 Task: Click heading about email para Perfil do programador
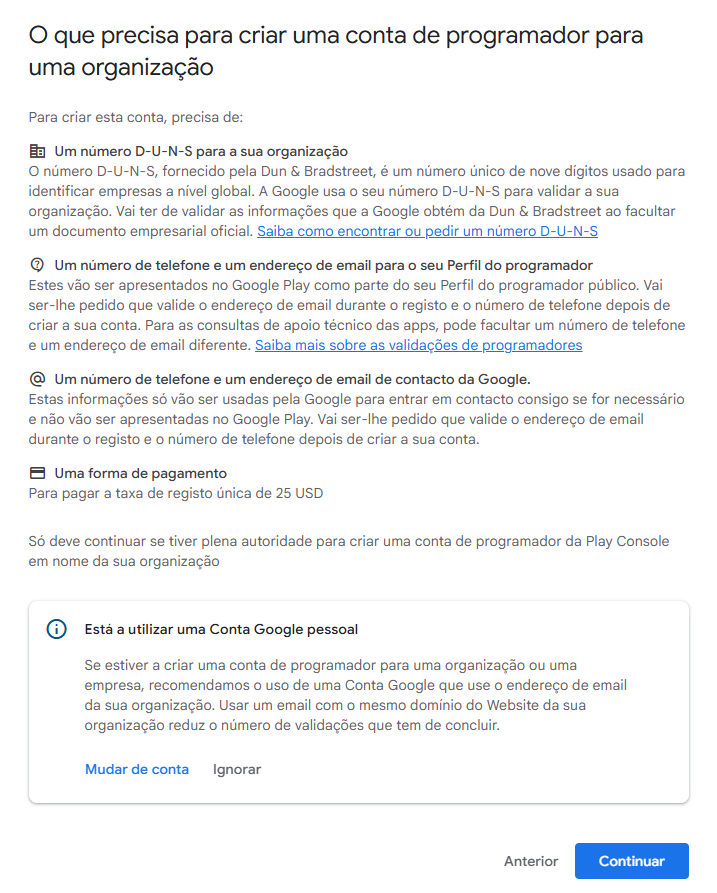tap(323, 265)
